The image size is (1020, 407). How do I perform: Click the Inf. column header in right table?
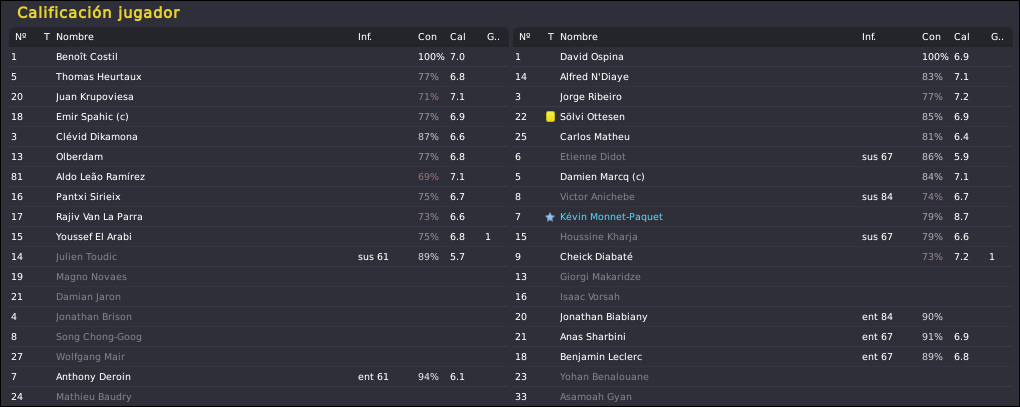868,37
